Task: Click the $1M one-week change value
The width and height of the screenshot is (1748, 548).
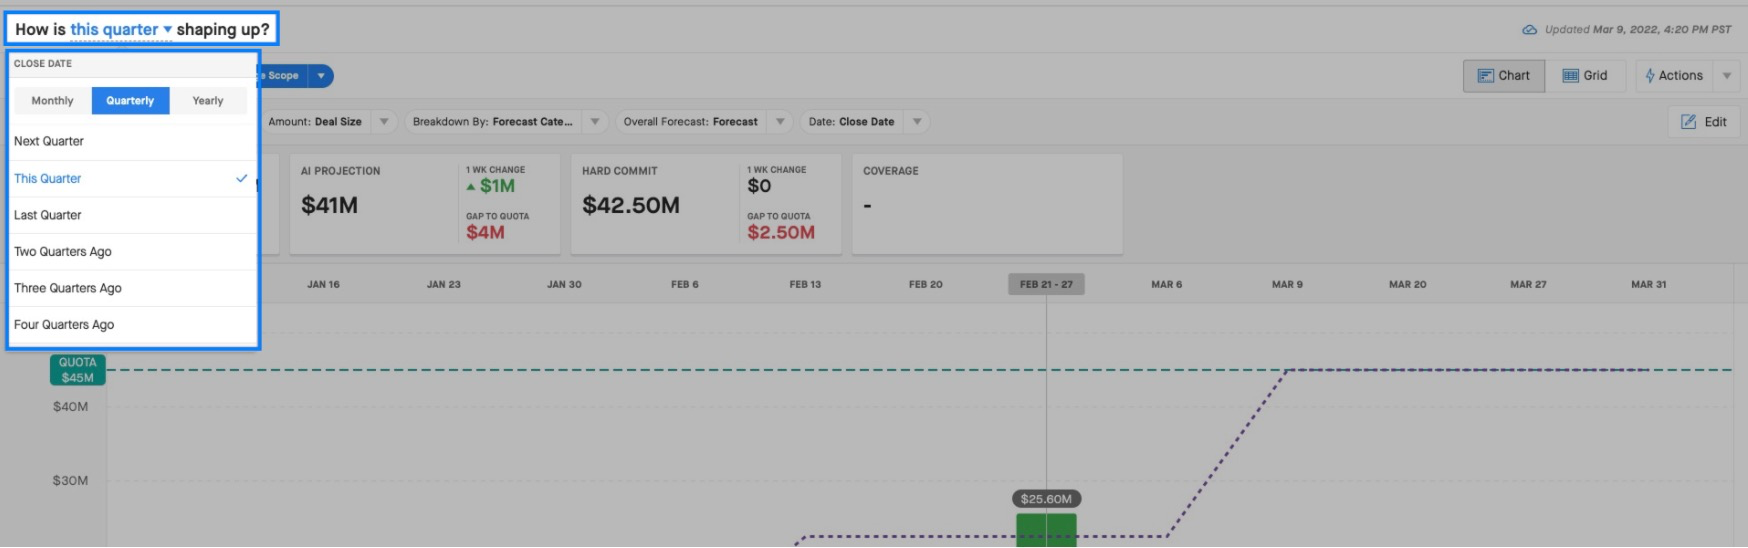Action: point(497,186)
